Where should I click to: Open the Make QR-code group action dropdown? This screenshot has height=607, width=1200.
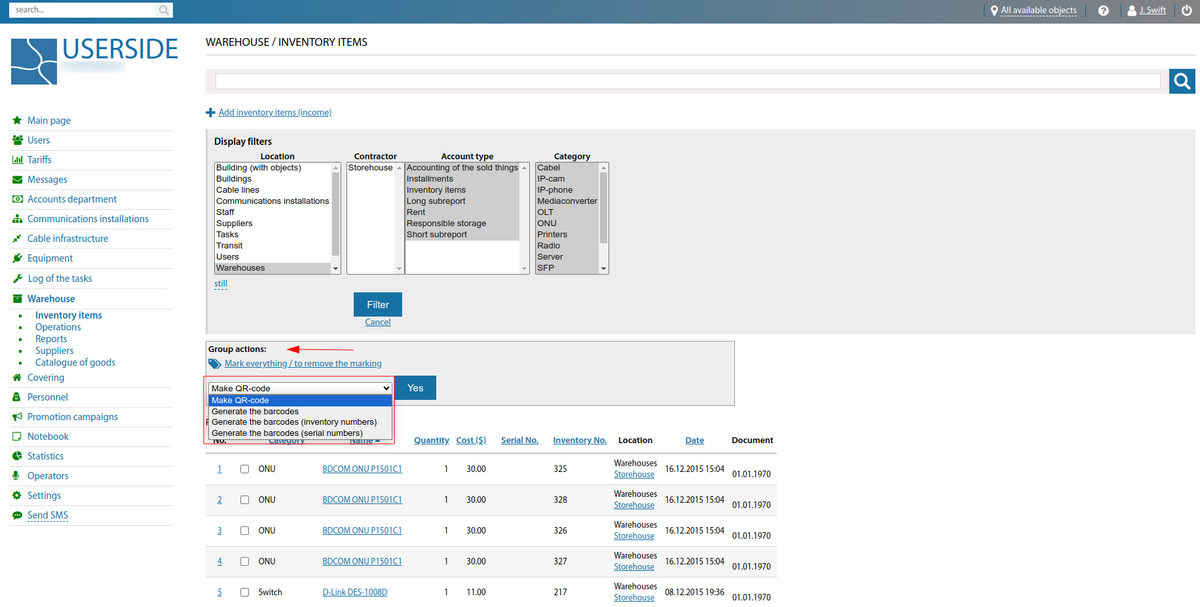300,388
